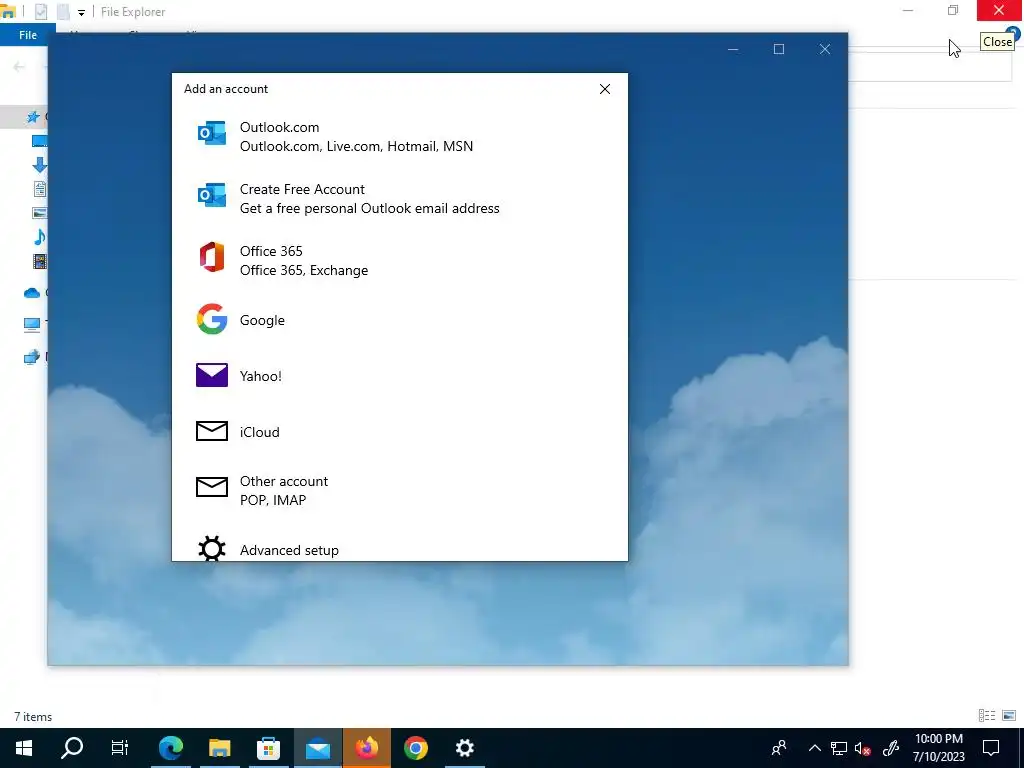This screenshot has width=1024, height=768.
Task: Open the Windows Start menu
Action: point(24,748)
